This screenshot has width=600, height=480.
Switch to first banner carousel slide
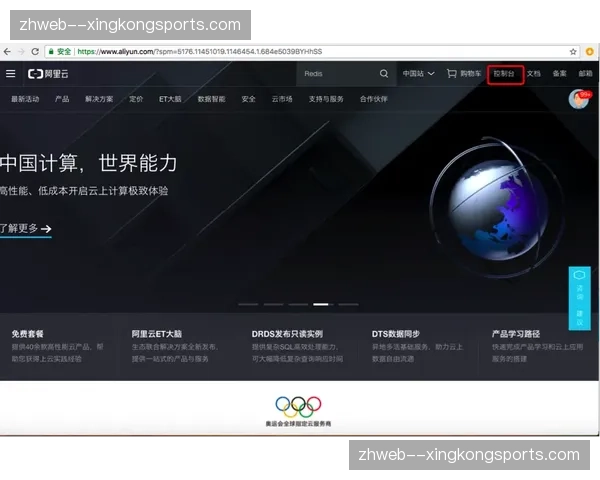click(x=248, y=304)
